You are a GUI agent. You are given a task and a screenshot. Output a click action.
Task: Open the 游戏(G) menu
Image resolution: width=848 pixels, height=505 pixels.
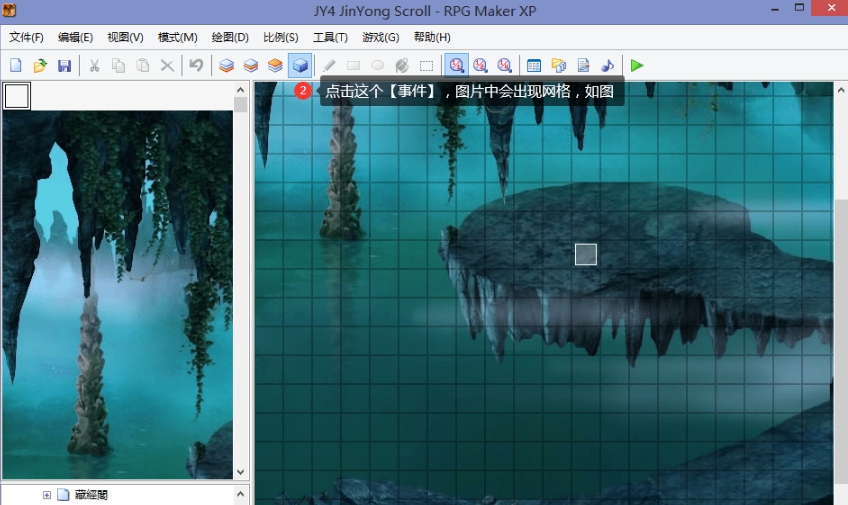(380, 37)
